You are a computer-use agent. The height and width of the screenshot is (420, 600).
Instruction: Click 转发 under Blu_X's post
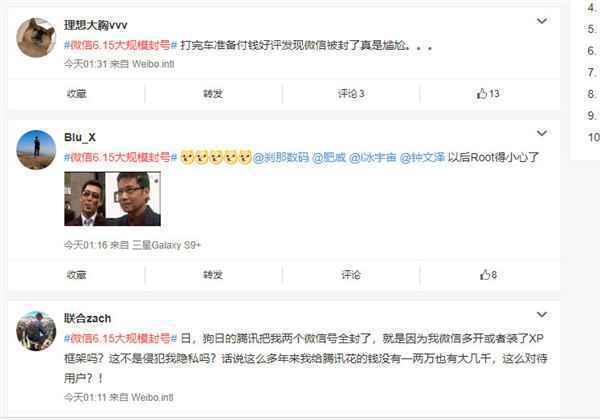(x=213, y=275)
